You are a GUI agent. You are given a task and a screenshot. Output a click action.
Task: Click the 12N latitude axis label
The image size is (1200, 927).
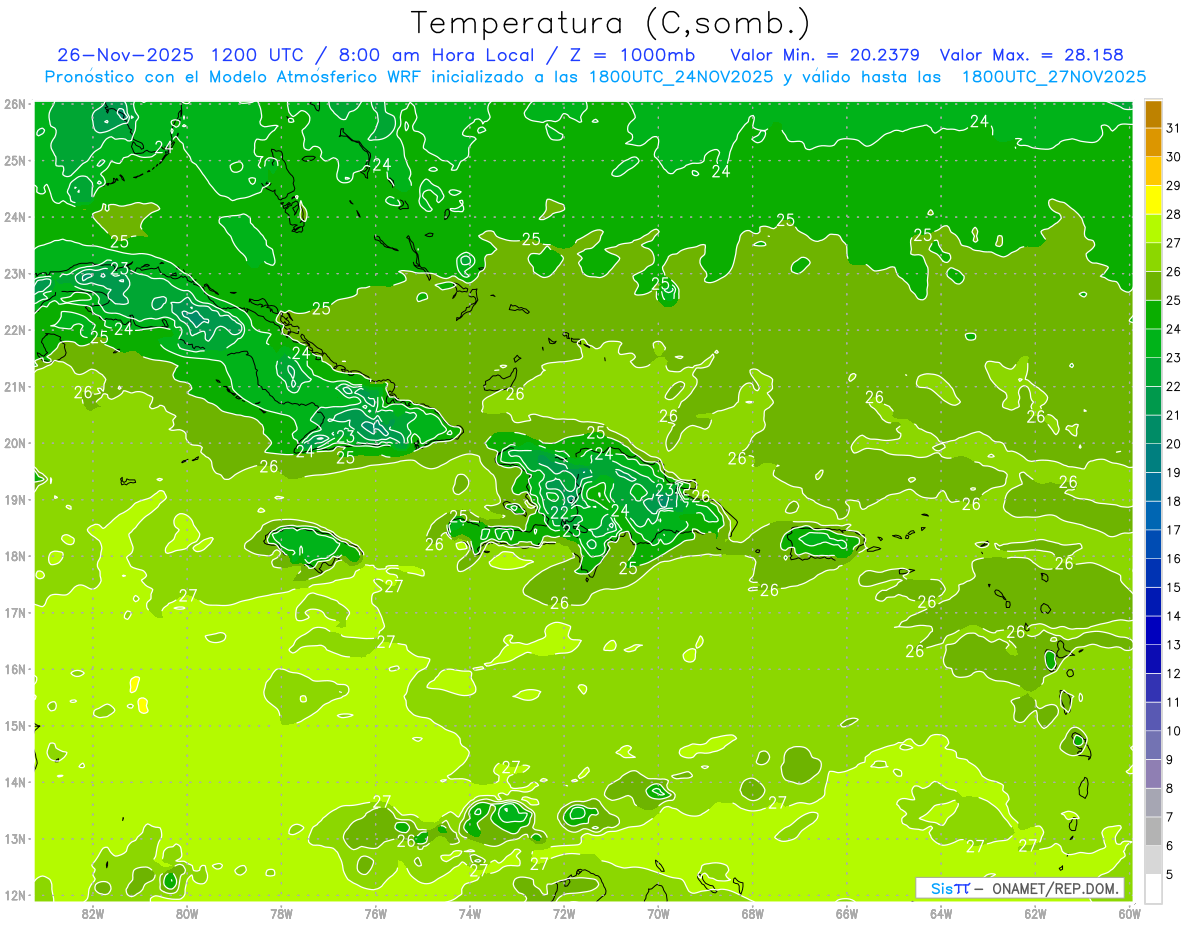pos(15,895)
